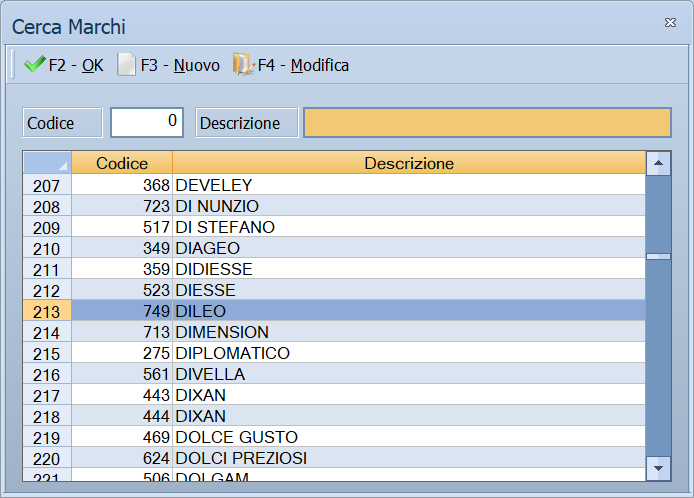Click code cell 523
Screen dimensions: 694x498
122,290
